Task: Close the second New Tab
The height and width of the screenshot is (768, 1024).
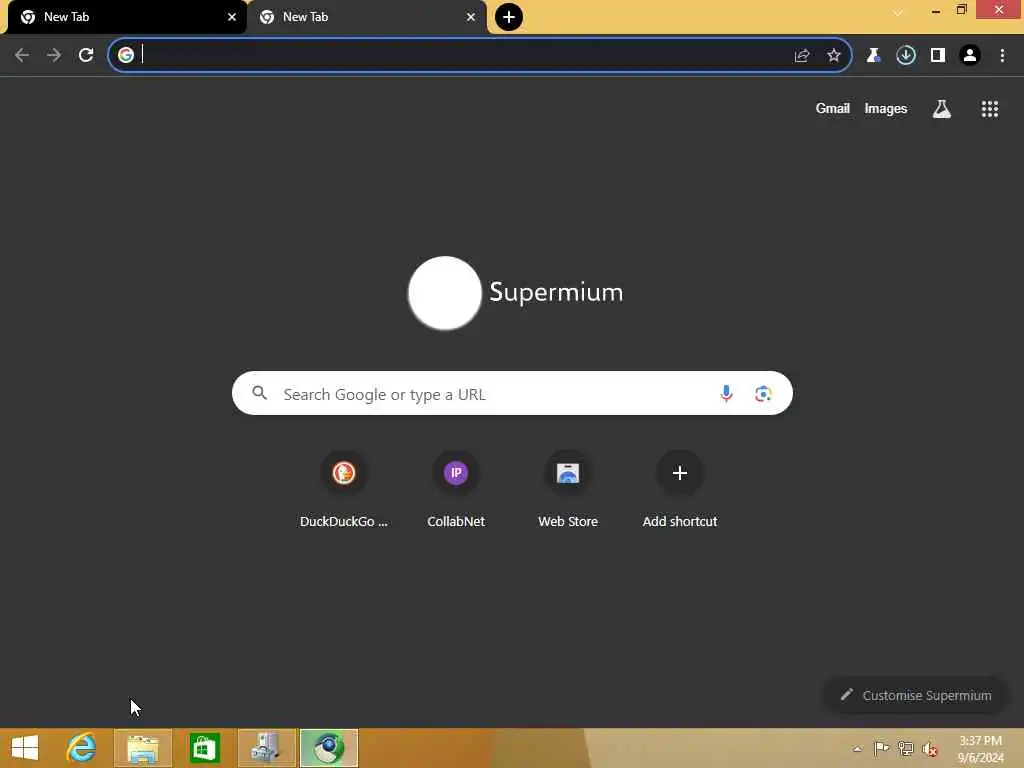Action: (x=471, y=17)
